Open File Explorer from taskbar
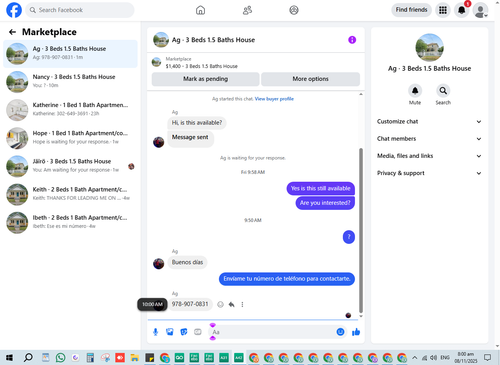The height and width of the screenshot is (365, 500). click(x=135, y=358)
